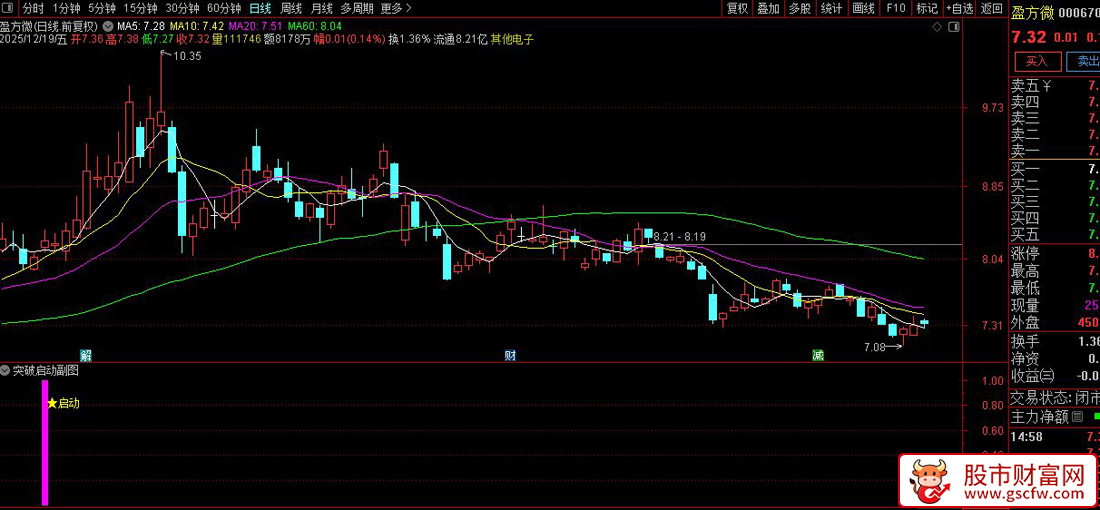Click the 盈方微 stock name header
Viewport: 1100px width, 510px height.
click(1031, 12)
